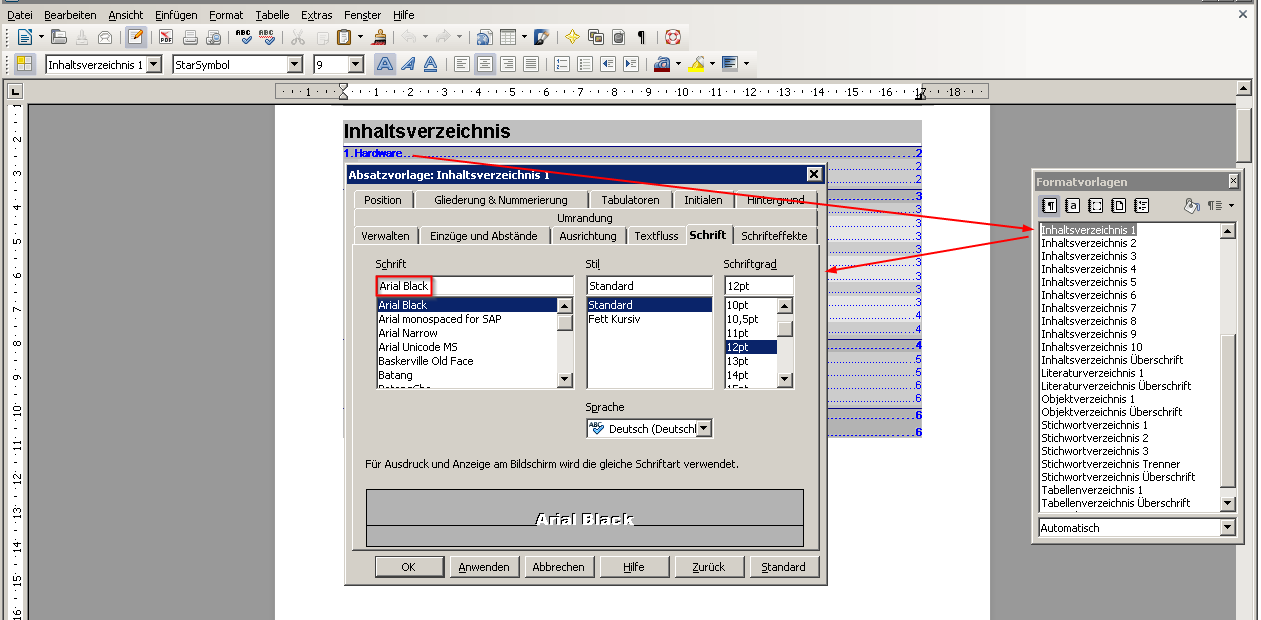Toggle Bullets On/Off icon
Screen dimensions: 1261x620
tap(585, 64)
